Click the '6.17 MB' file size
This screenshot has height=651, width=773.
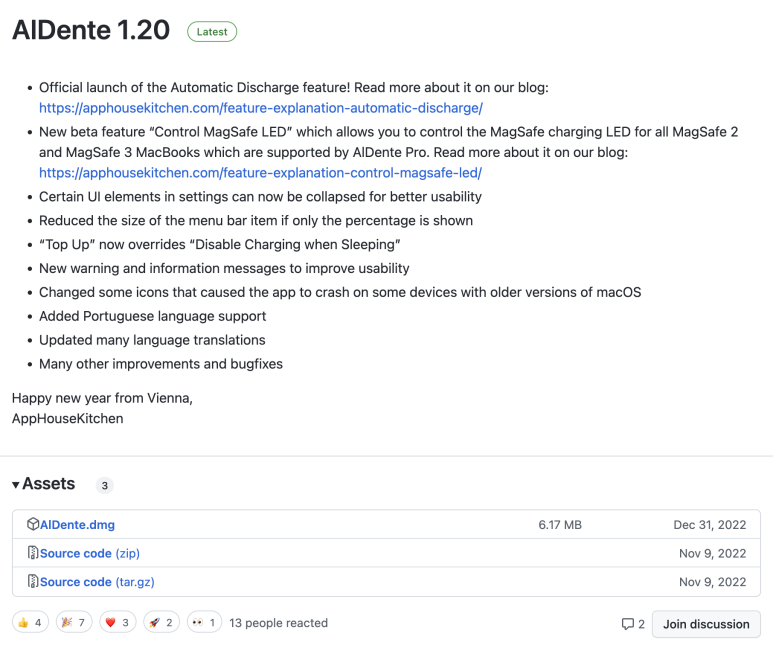click(560, 525)
